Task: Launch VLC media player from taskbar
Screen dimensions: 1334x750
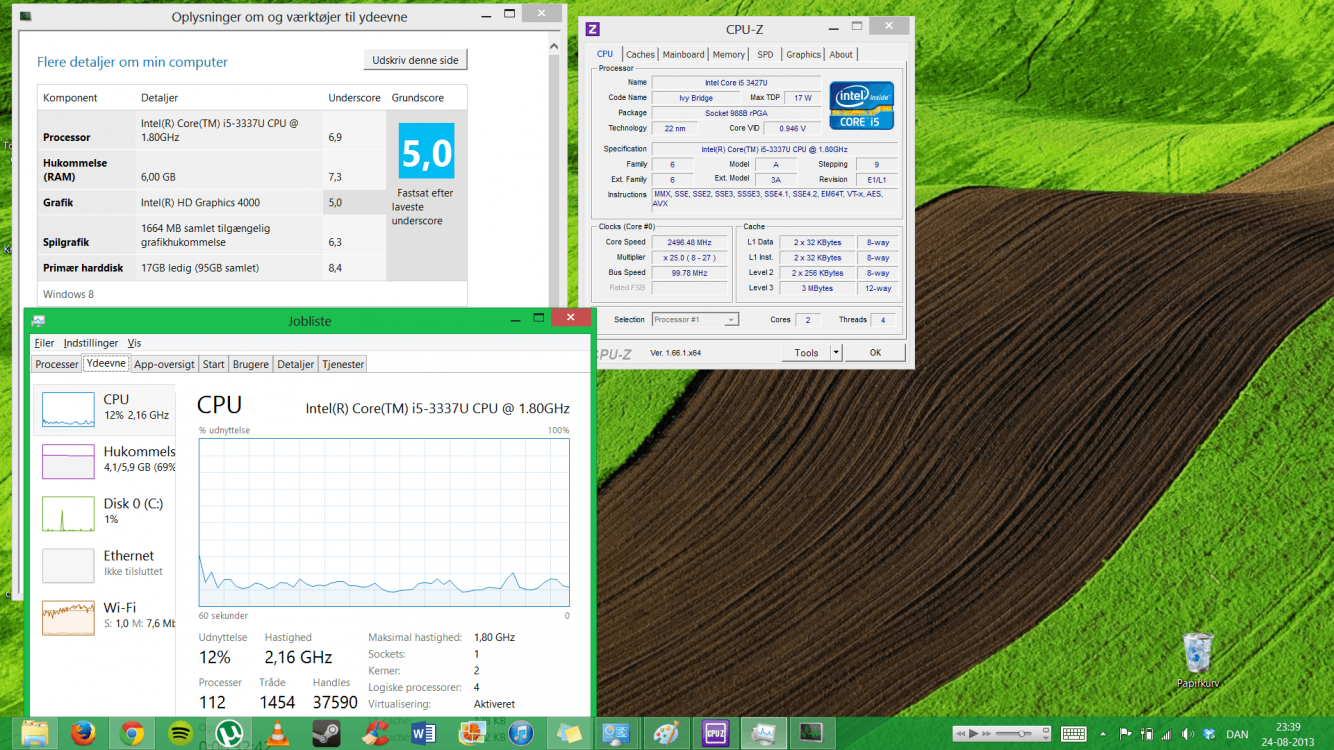Action: pos(278,734)
